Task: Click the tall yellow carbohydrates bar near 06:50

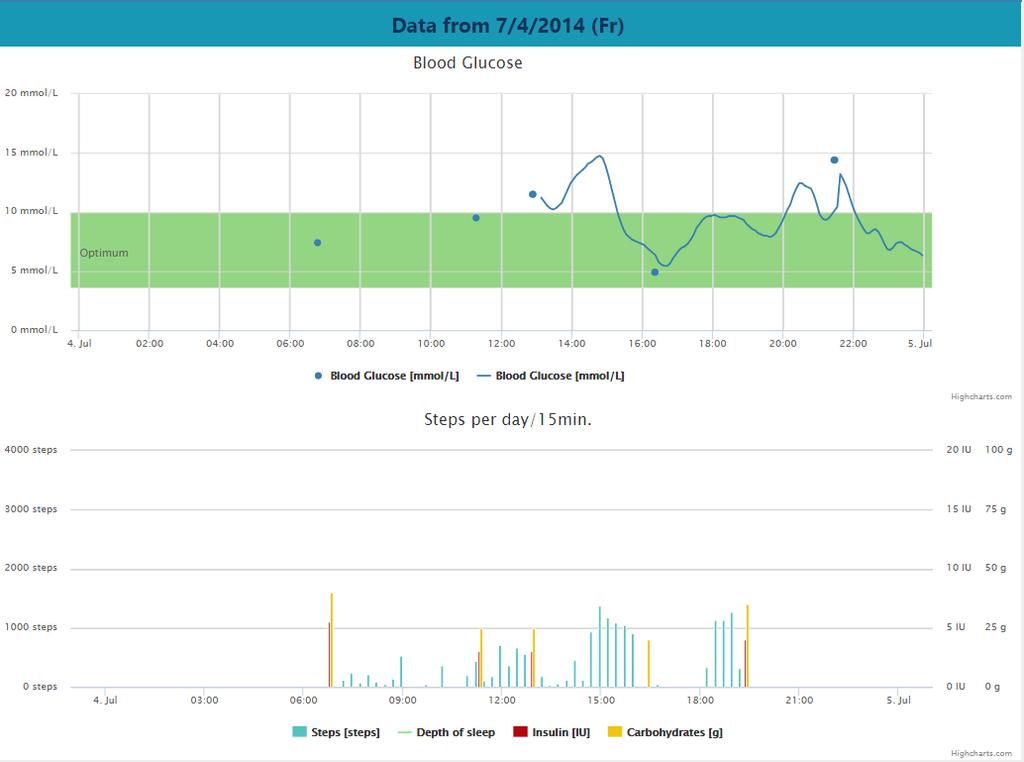Action: [332, 640]
